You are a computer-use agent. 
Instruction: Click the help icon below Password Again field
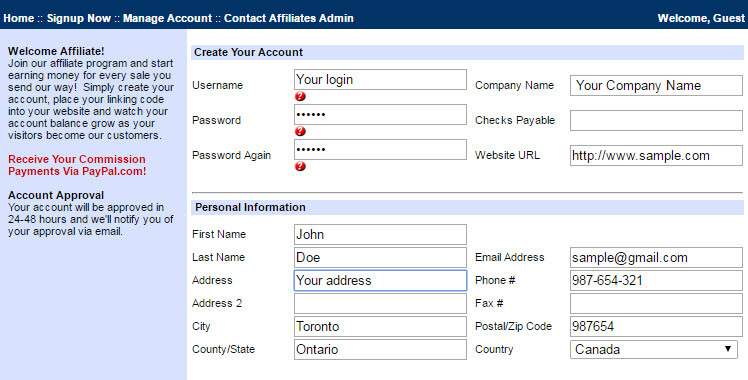point(300,166)
